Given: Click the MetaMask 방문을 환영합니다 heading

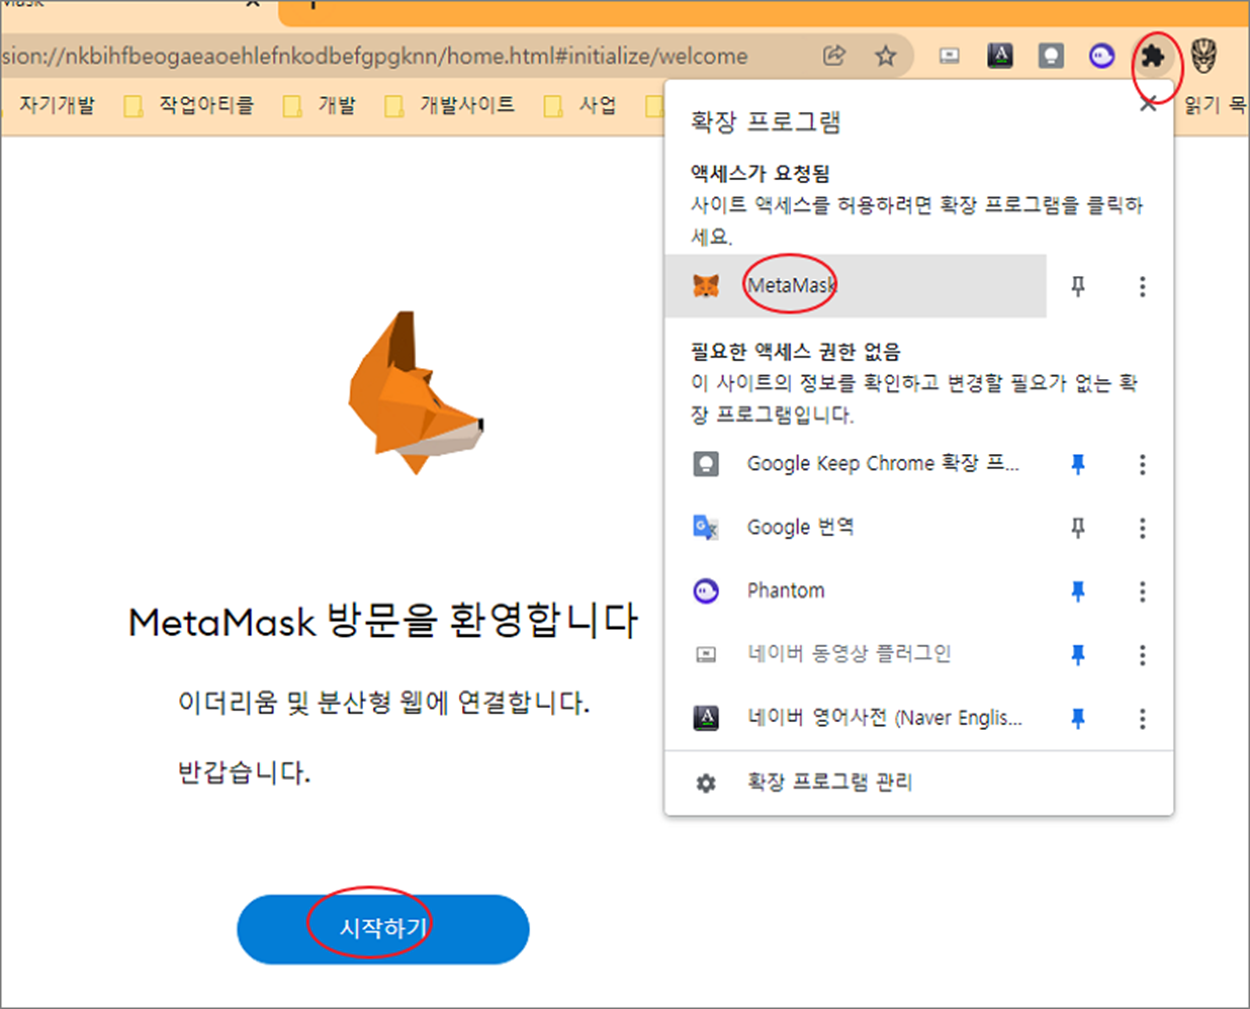Looking at the screenshot, I should click(383, 621).
